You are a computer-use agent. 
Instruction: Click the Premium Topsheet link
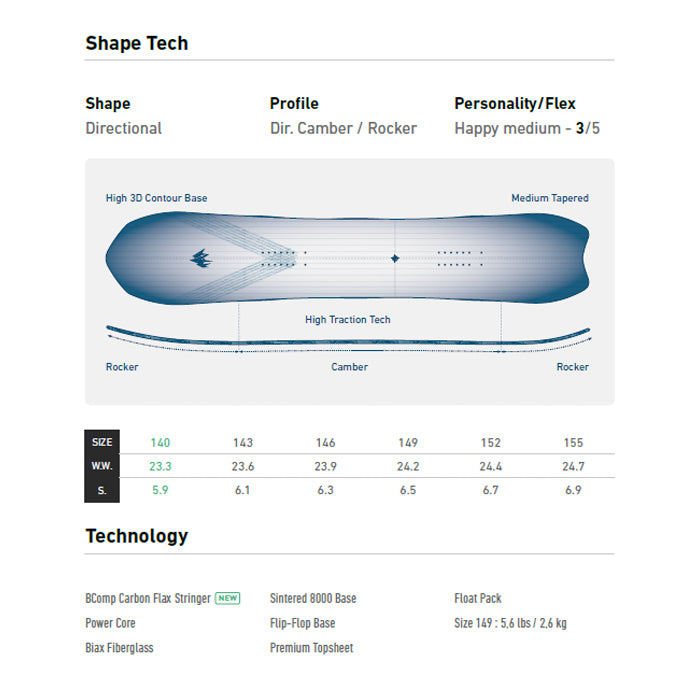(311, 648)
